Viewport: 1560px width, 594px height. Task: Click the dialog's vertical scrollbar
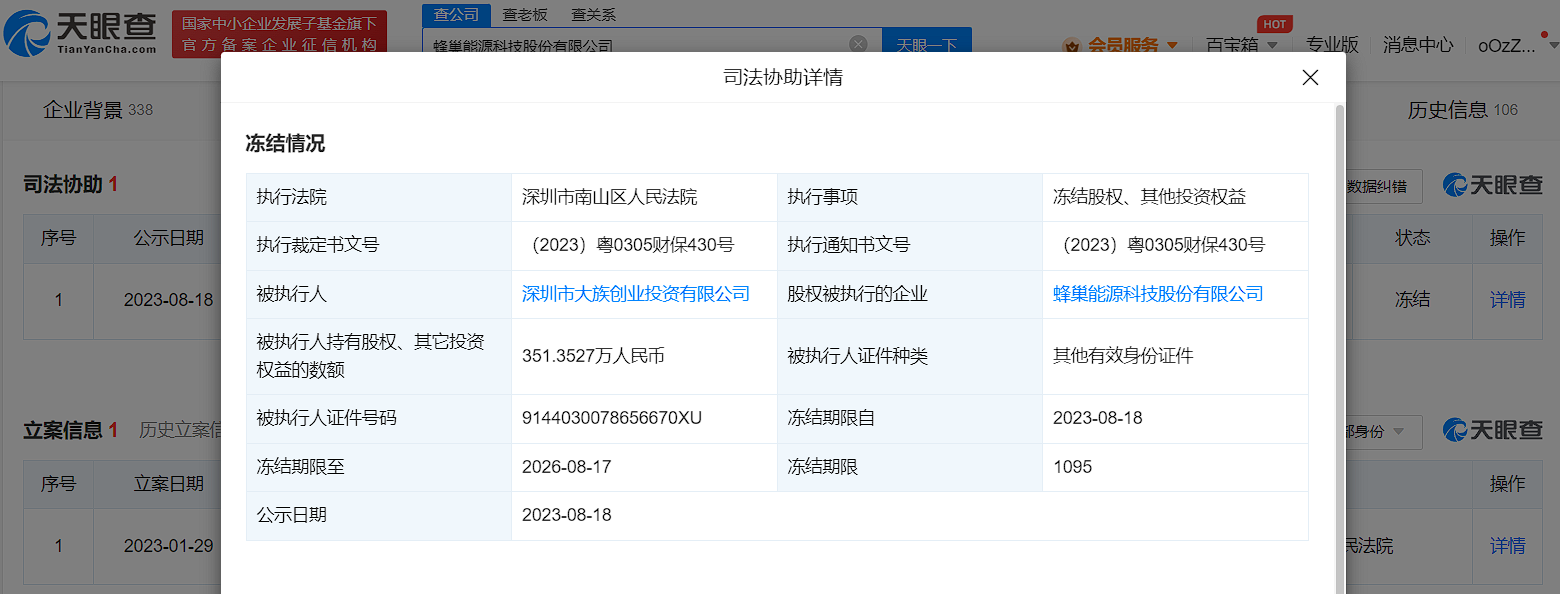[1339, 300]
